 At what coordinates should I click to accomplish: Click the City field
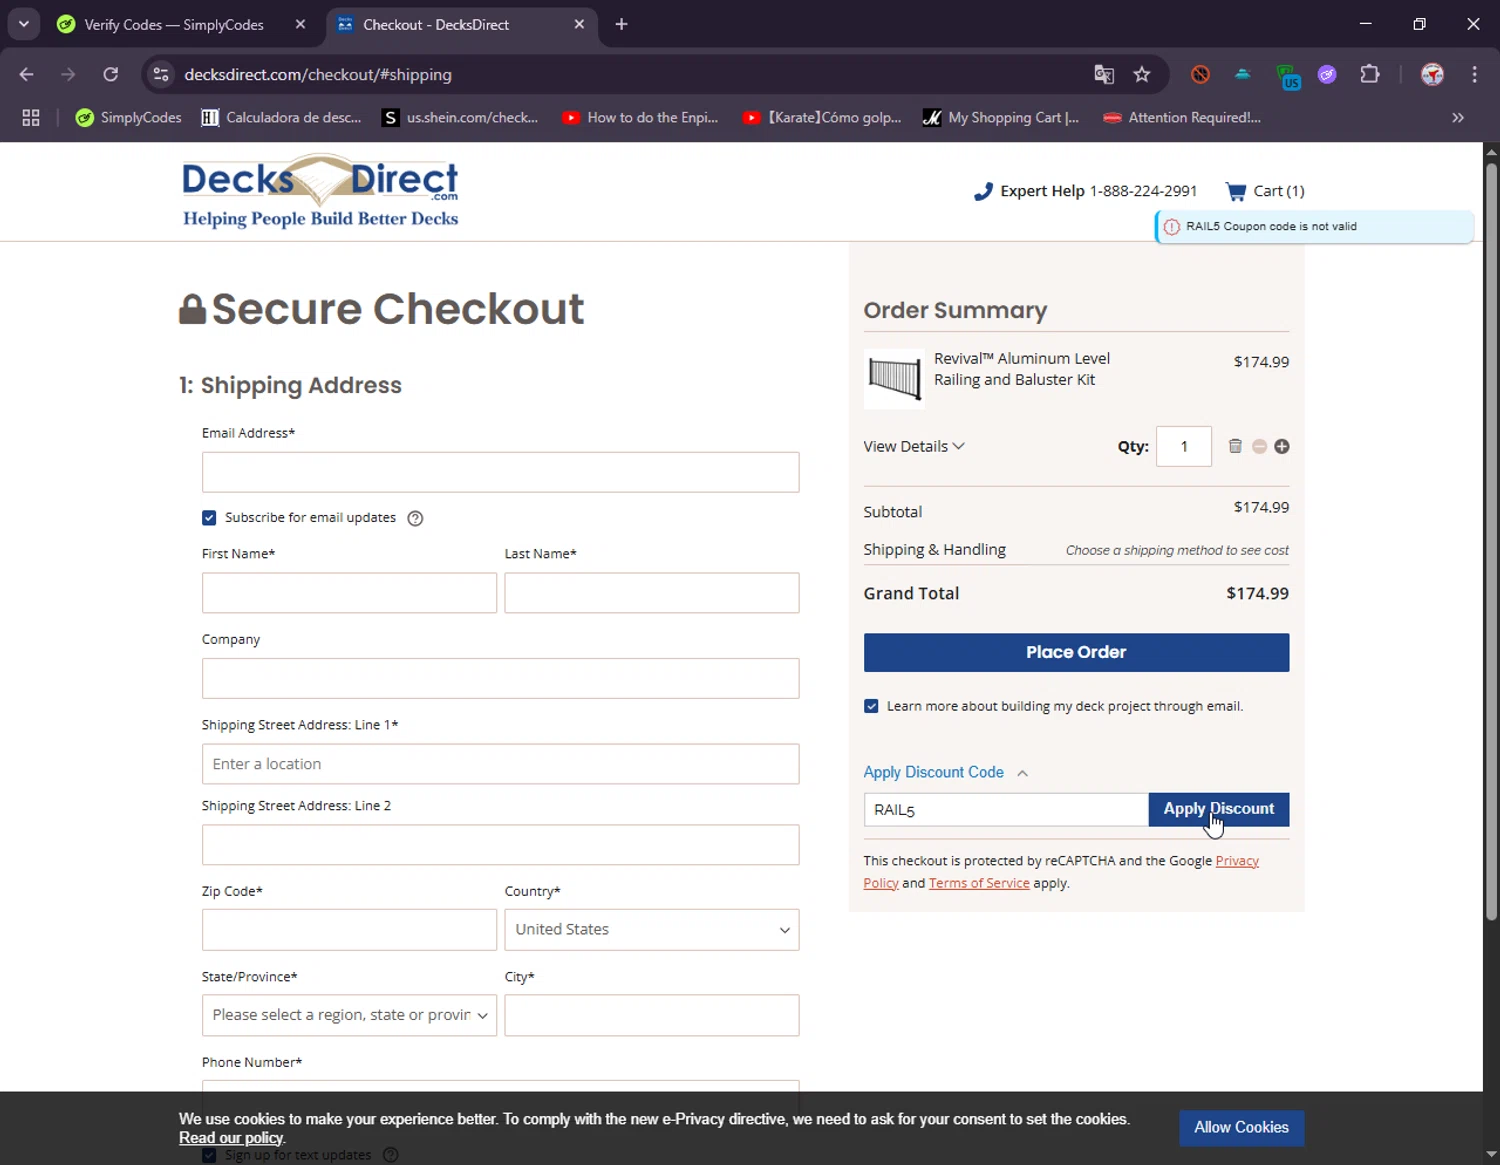pyautogui.click(x=652, y=1015)
